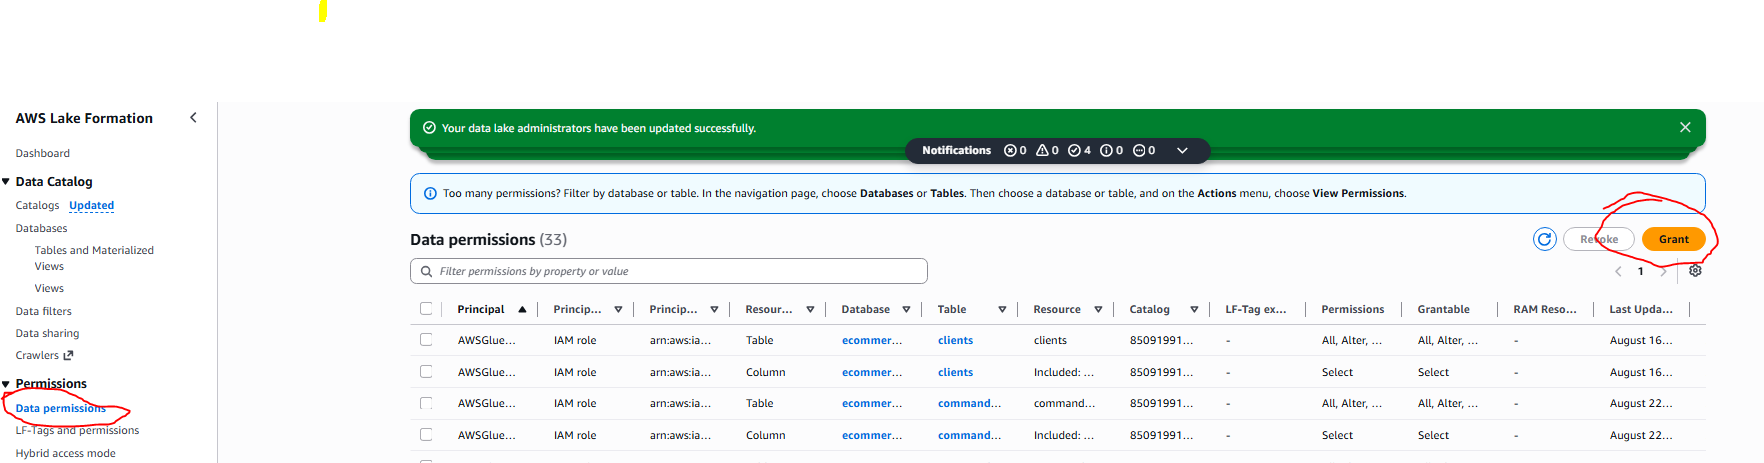Open clients table link in second row
Image resolution: width=1764 pixels, height=463 pixels.
[x=955, y=372]
